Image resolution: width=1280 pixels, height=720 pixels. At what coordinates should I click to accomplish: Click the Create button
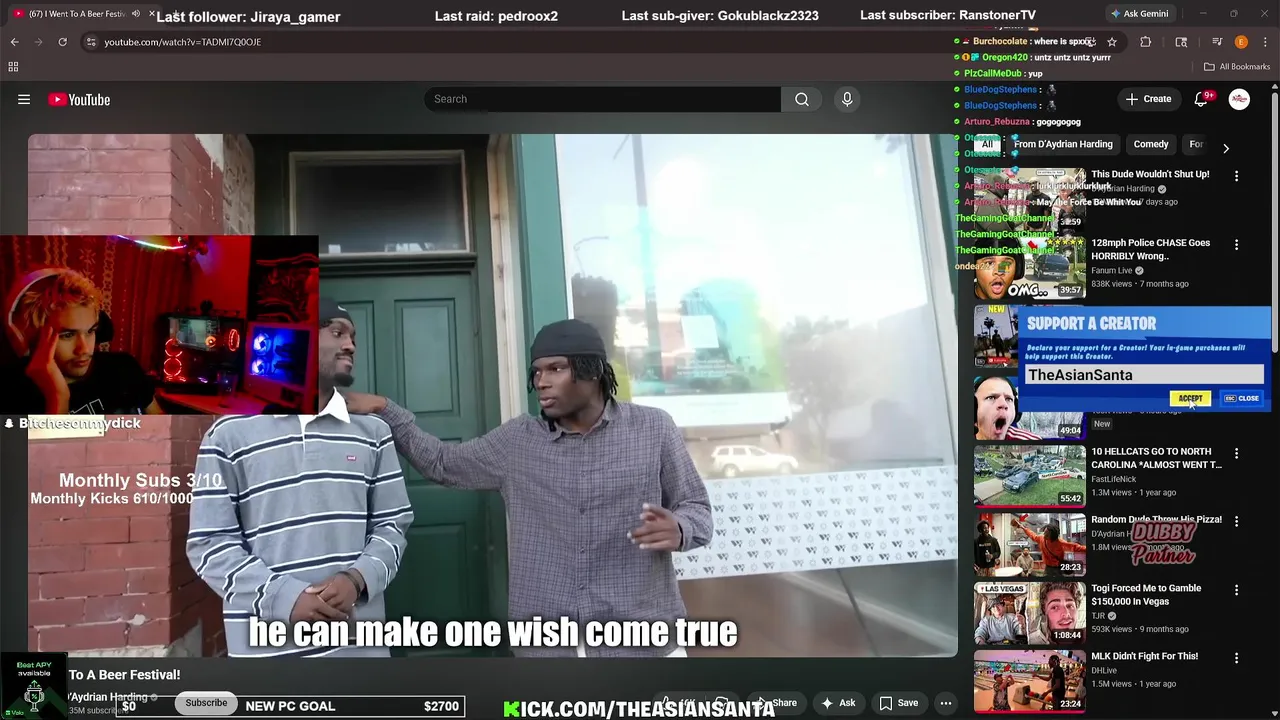pos(1148,99)
